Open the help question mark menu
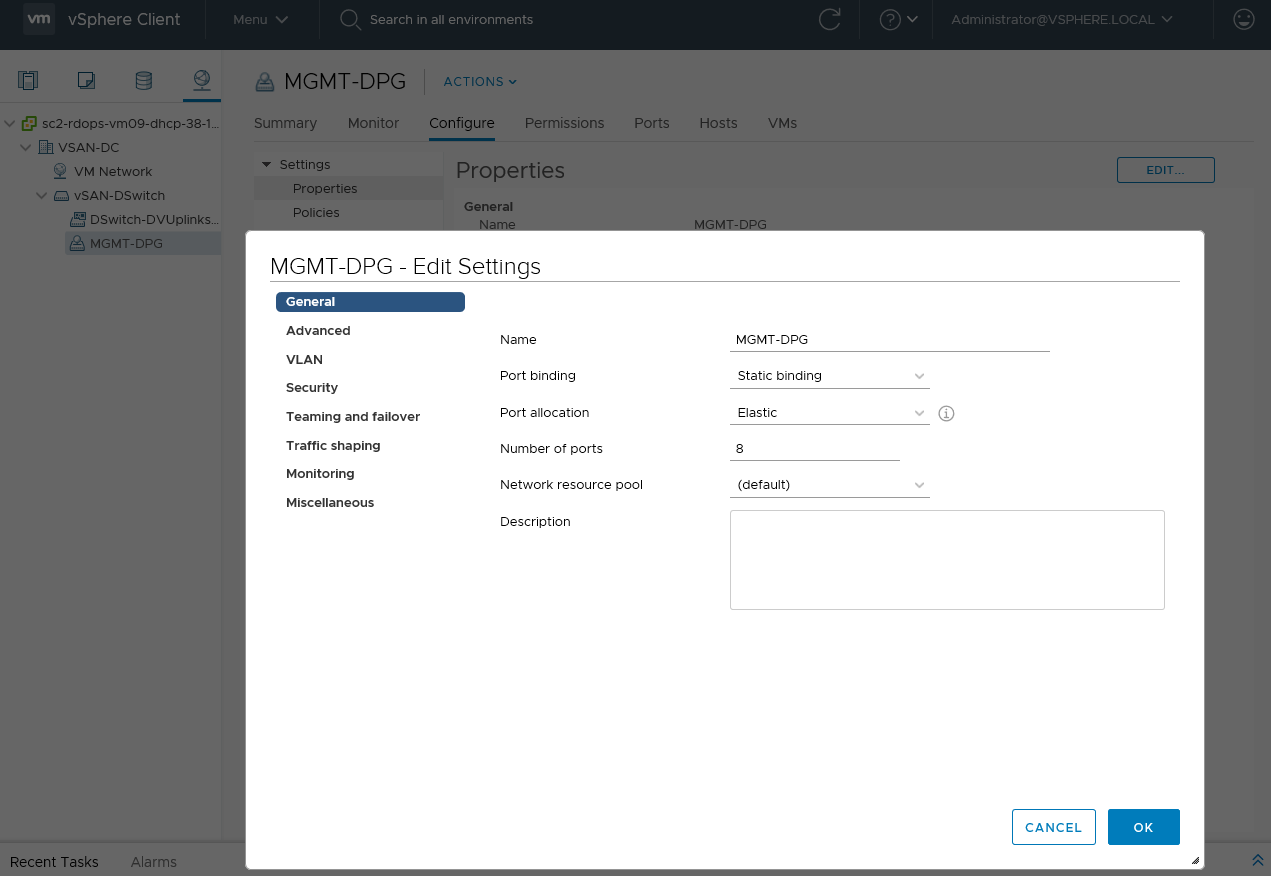The width and height of the screenshot is (1271, 876). coord(898,20)
